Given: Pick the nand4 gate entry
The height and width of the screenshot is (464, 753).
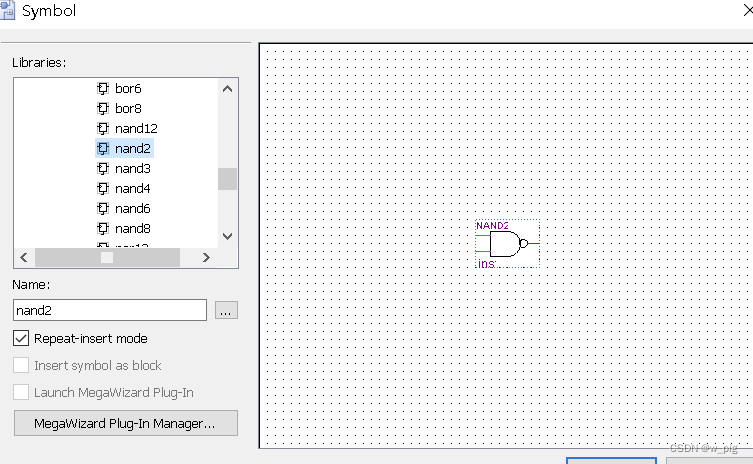Looking at the screenshot, I should [133, 188].
